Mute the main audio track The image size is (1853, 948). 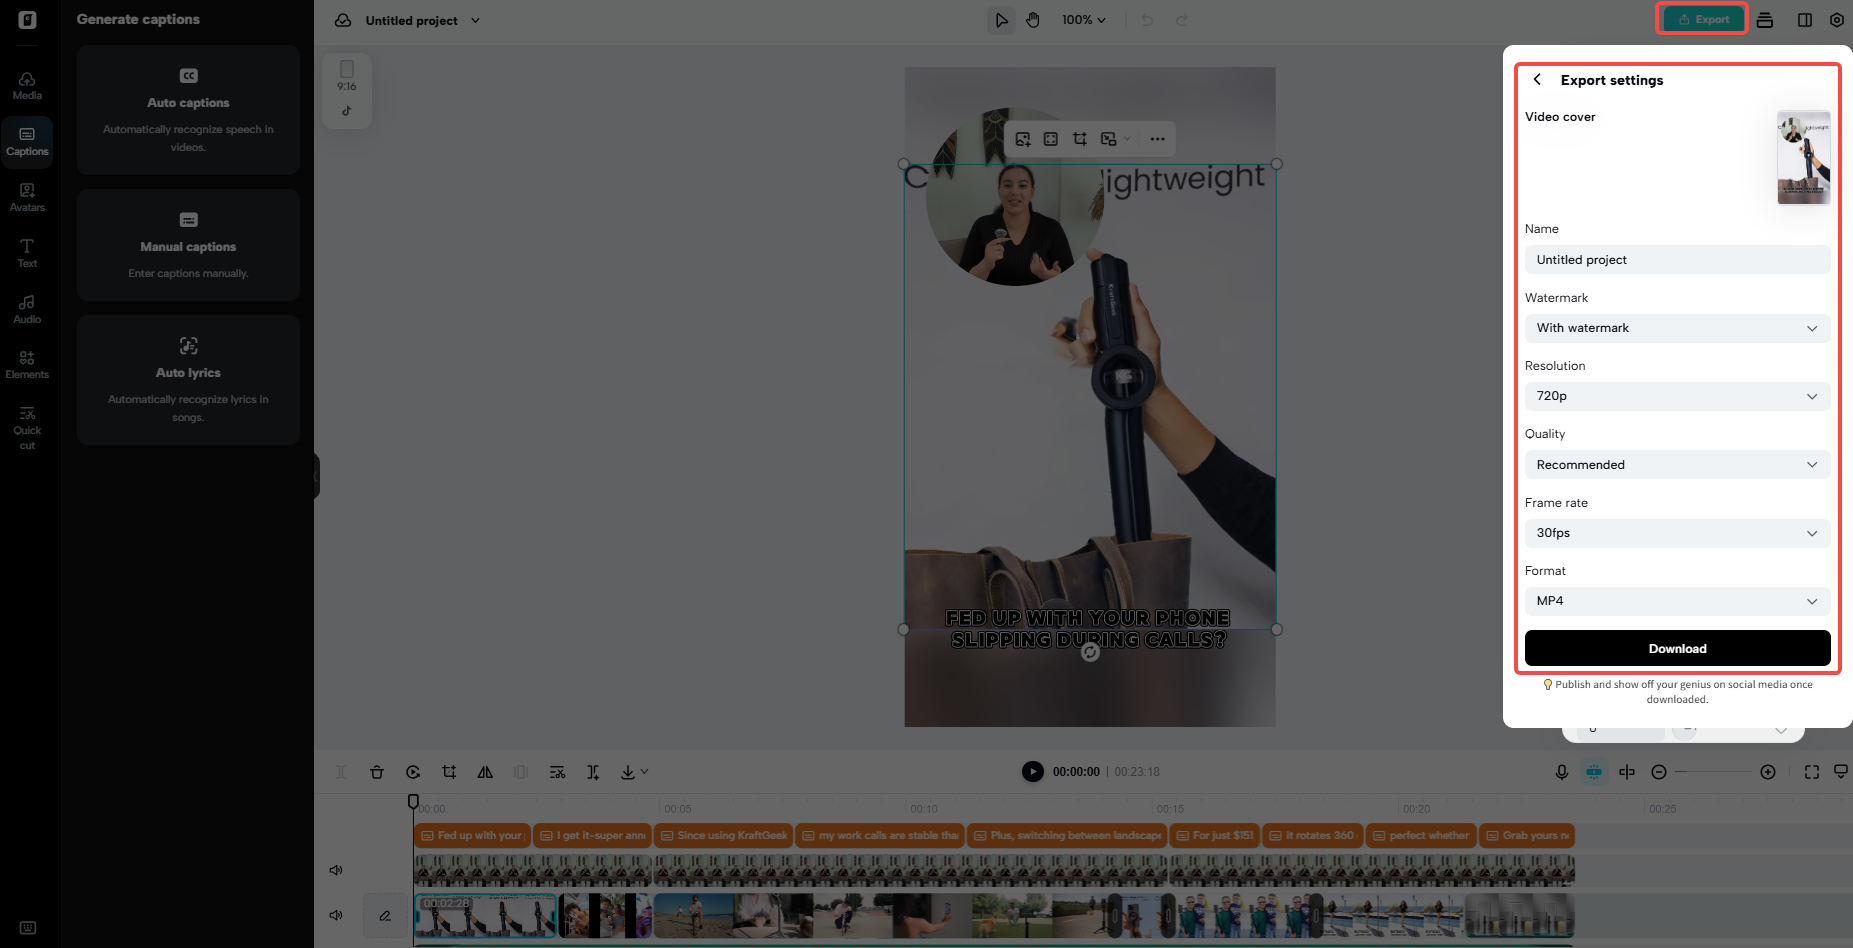(x=336, y=869)
